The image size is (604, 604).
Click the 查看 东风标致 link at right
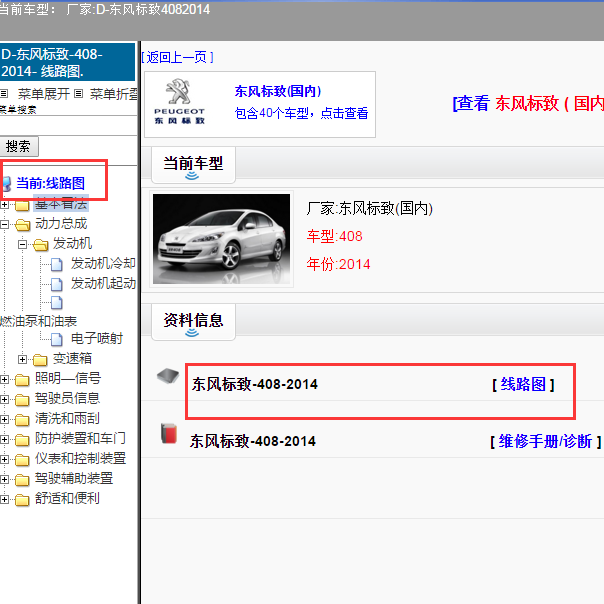[x=528, y=103]
